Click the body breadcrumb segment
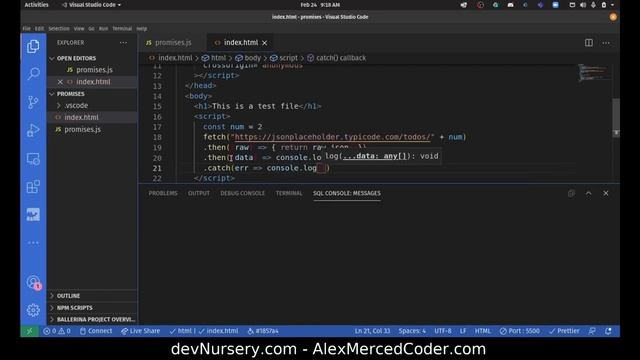This screenshot has height=360, width=640. click(248, 58)
